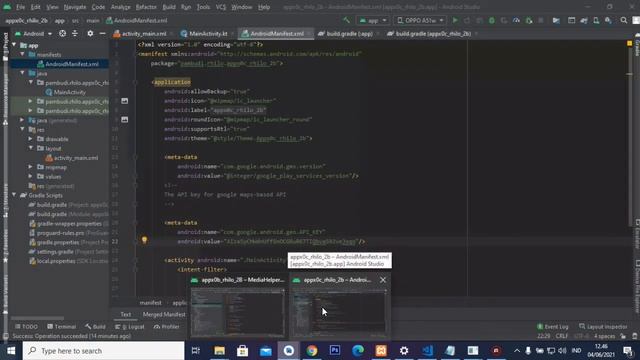Click the Collapse All icon in Project panel

[x=75, y=34]
